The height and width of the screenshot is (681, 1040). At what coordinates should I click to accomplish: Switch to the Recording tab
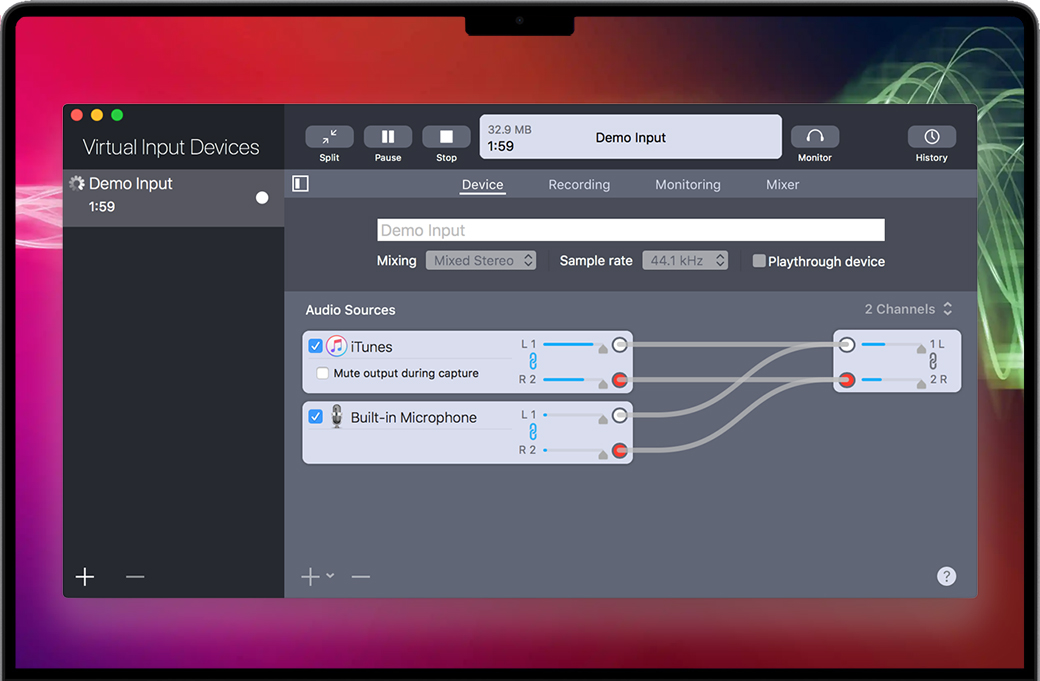click(x=579, y=185)
